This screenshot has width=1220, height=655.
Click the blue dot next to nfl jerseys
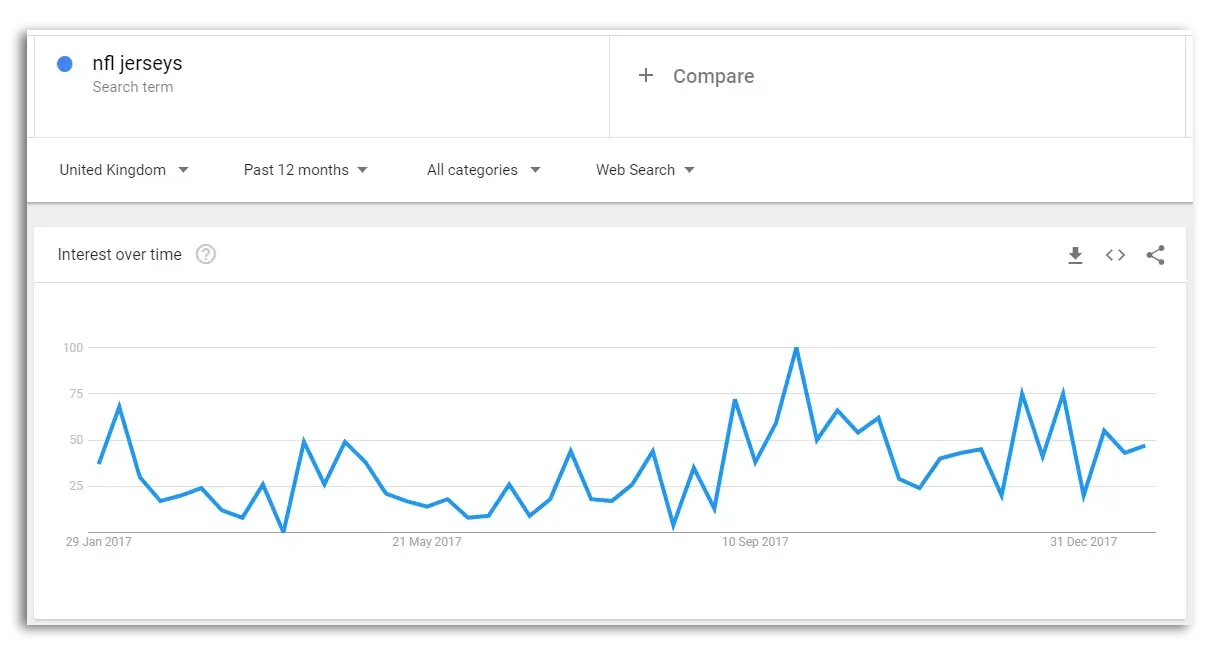click(65, 64)
